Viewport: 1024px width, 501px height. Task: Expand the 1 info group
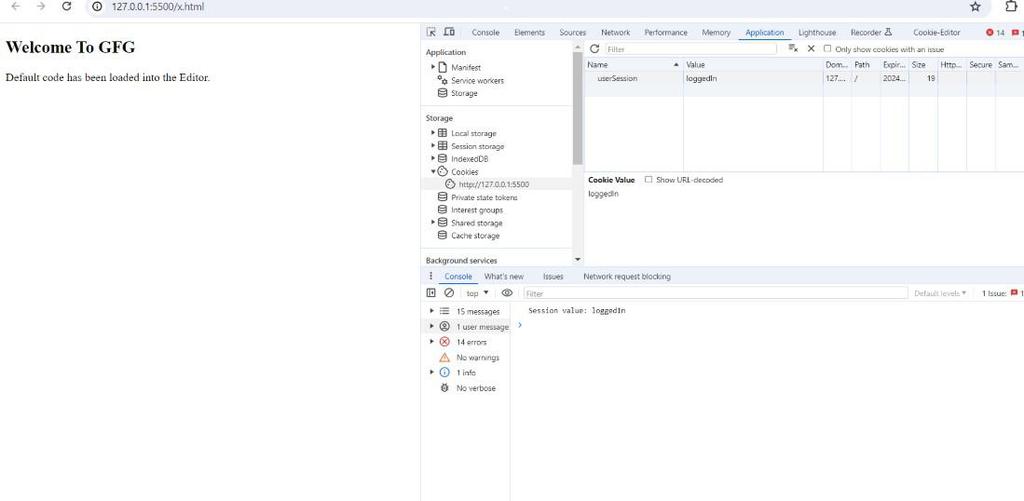click(x=432, y=372)
